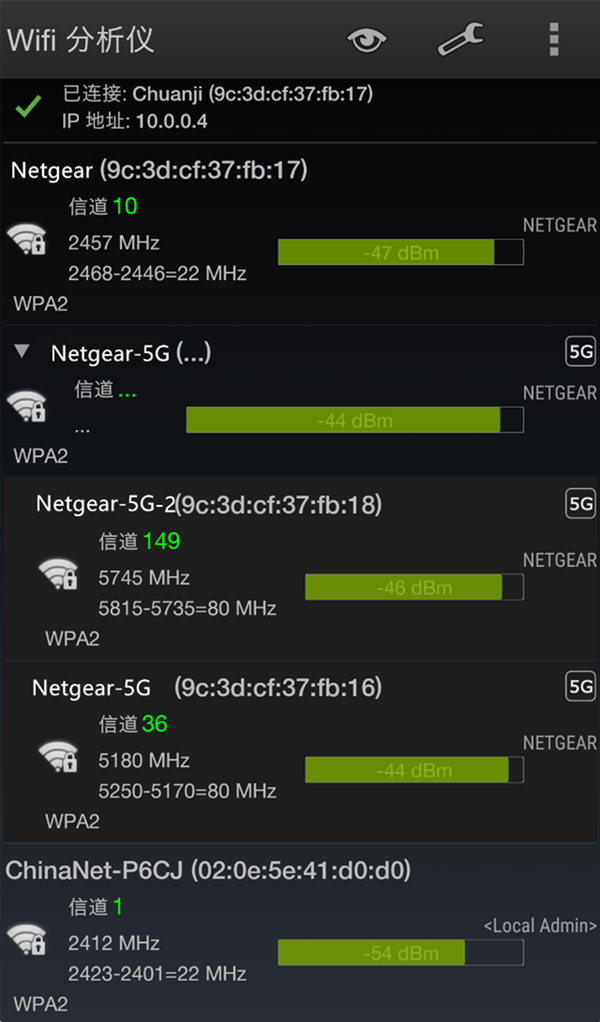Tap the WiFi lock icon for Netgear-5G-2
The image size is (600, 1022).
(x=58, y=576)
